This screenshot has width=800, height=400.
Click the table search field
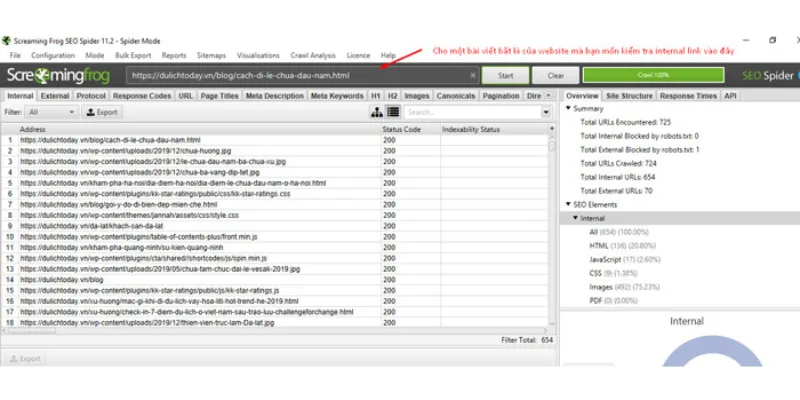473,112
